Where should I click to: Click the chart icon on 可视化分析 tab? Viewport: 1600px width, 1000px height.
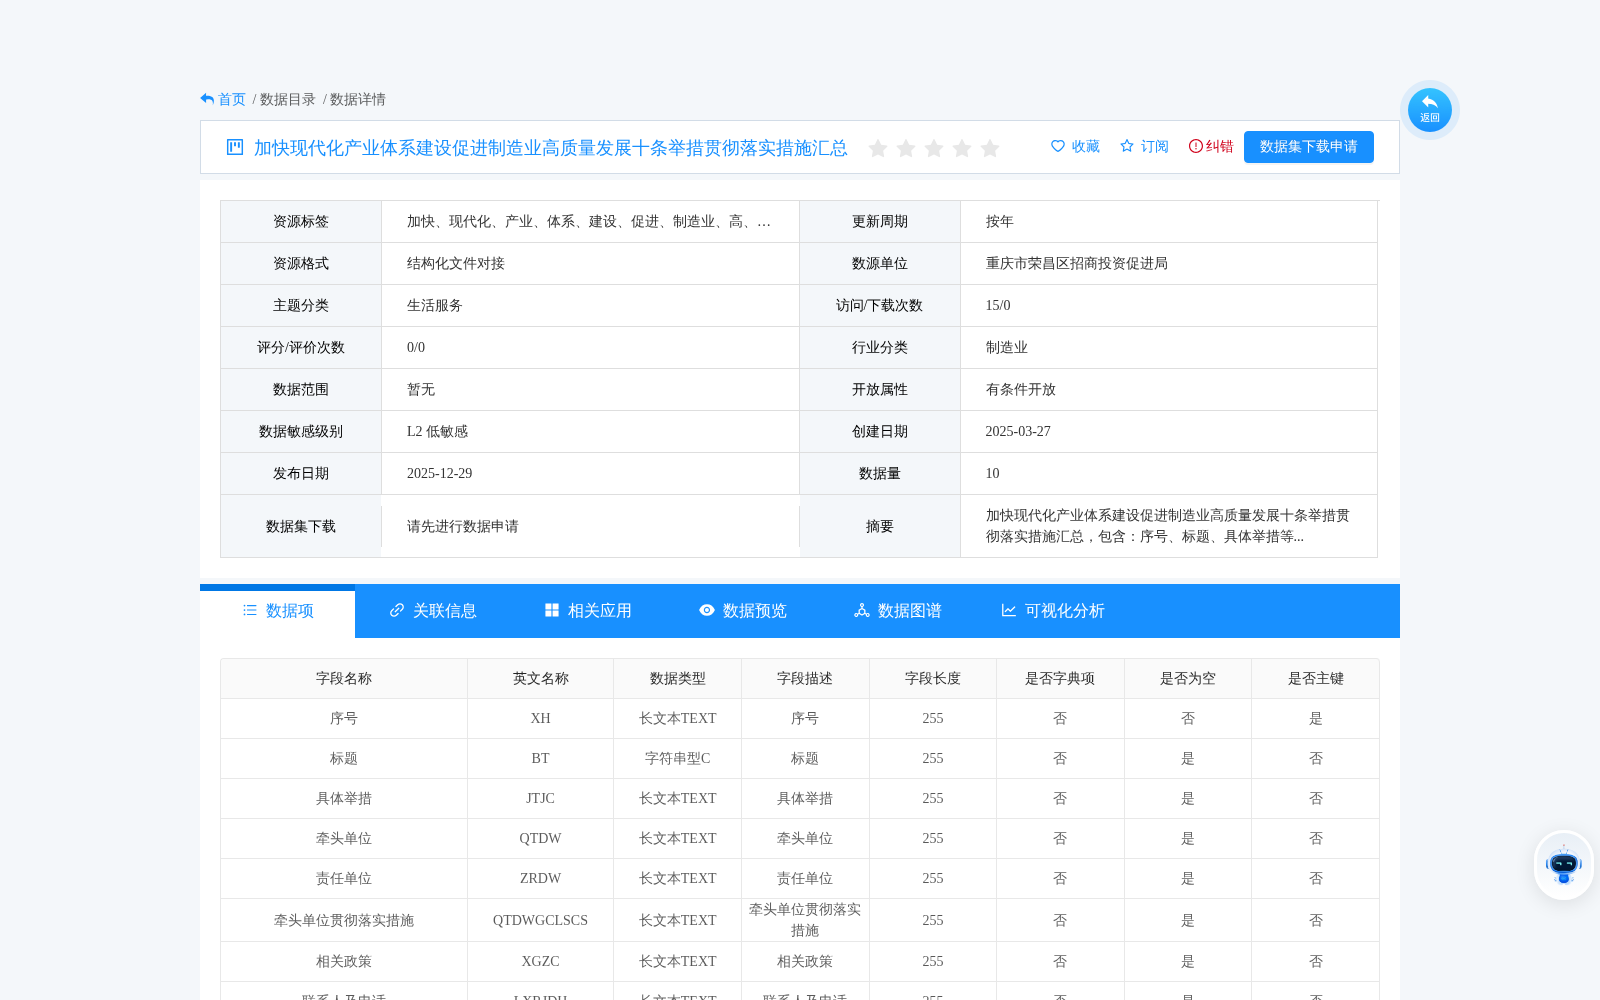point(1009,610)
